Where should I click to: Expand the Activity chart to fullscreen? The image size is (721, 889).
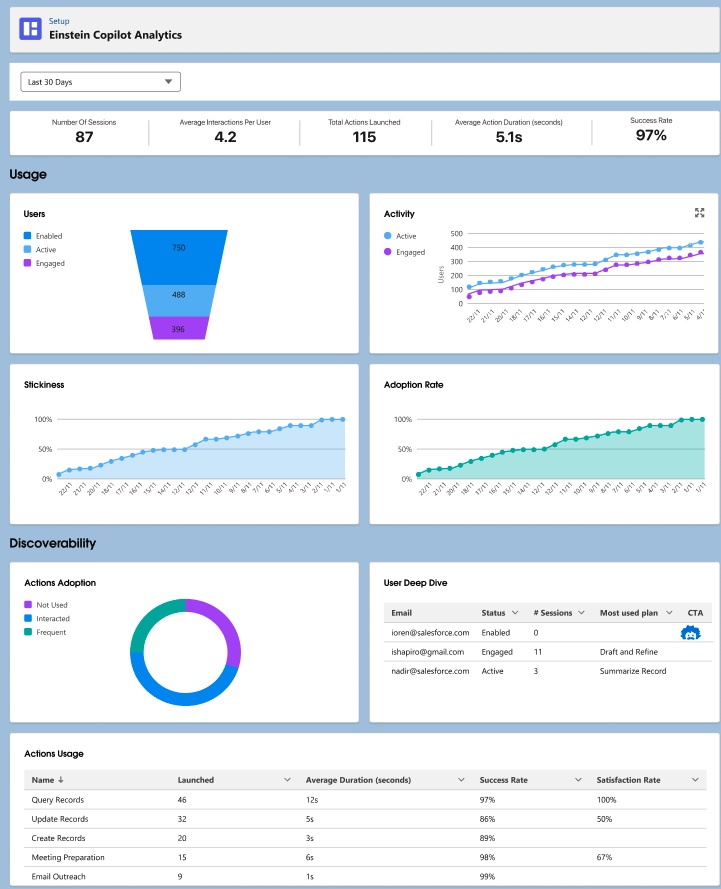click(x=699, y=213)
